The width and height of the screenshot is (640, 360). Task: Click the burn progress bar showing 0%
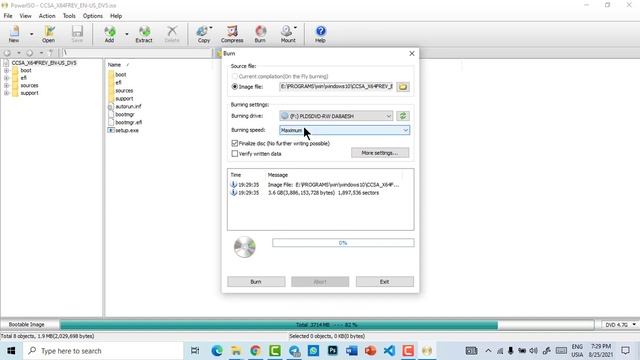click(x=343, y=243)
